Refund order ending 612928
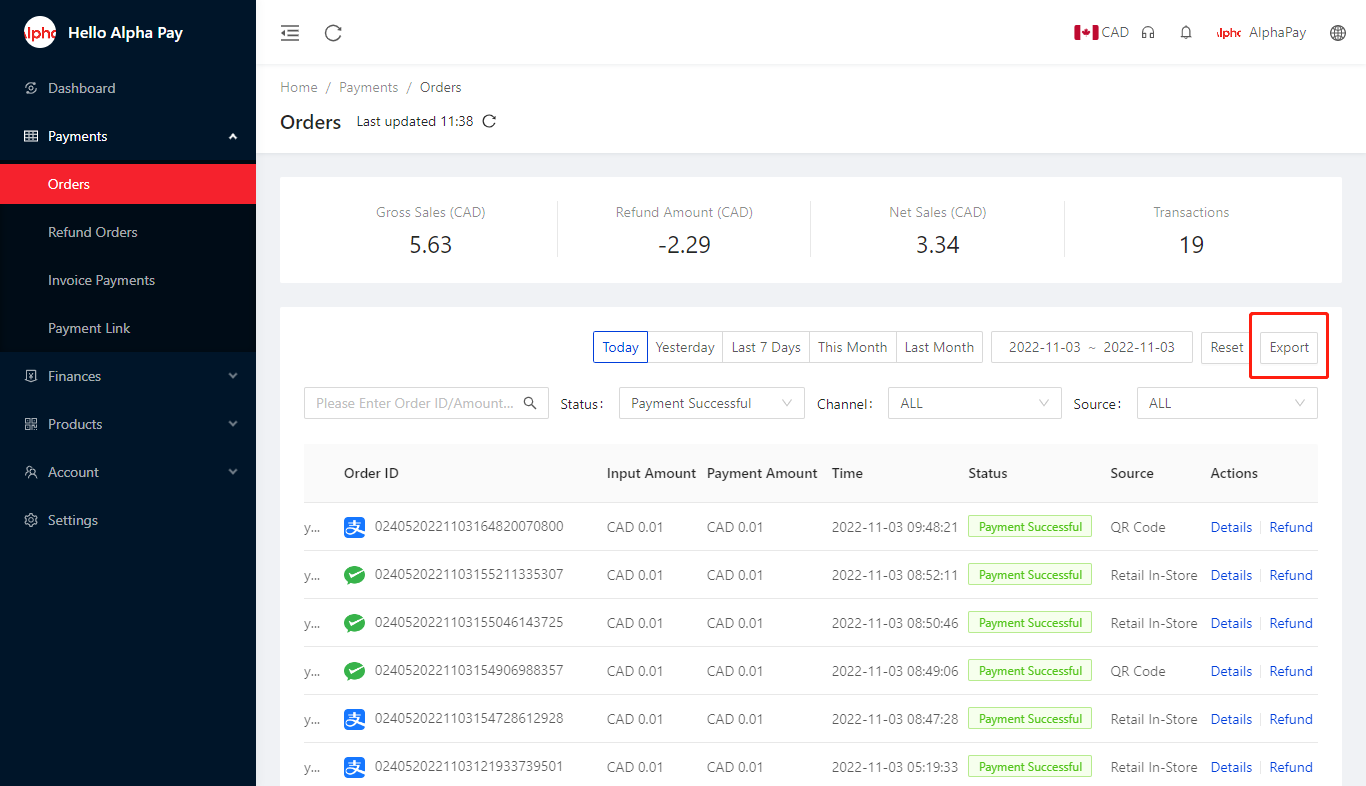This screenshot has width=1366, height=786. (1291, 719)
